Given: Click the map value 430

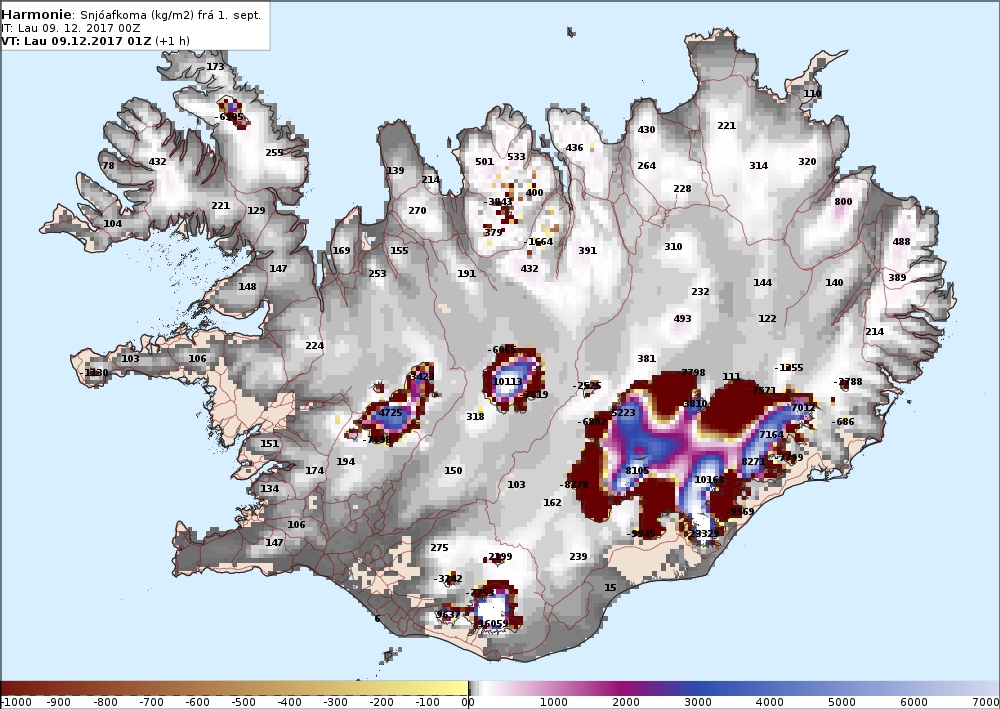Looking at the screenshot, I should (x=647, y=129).
